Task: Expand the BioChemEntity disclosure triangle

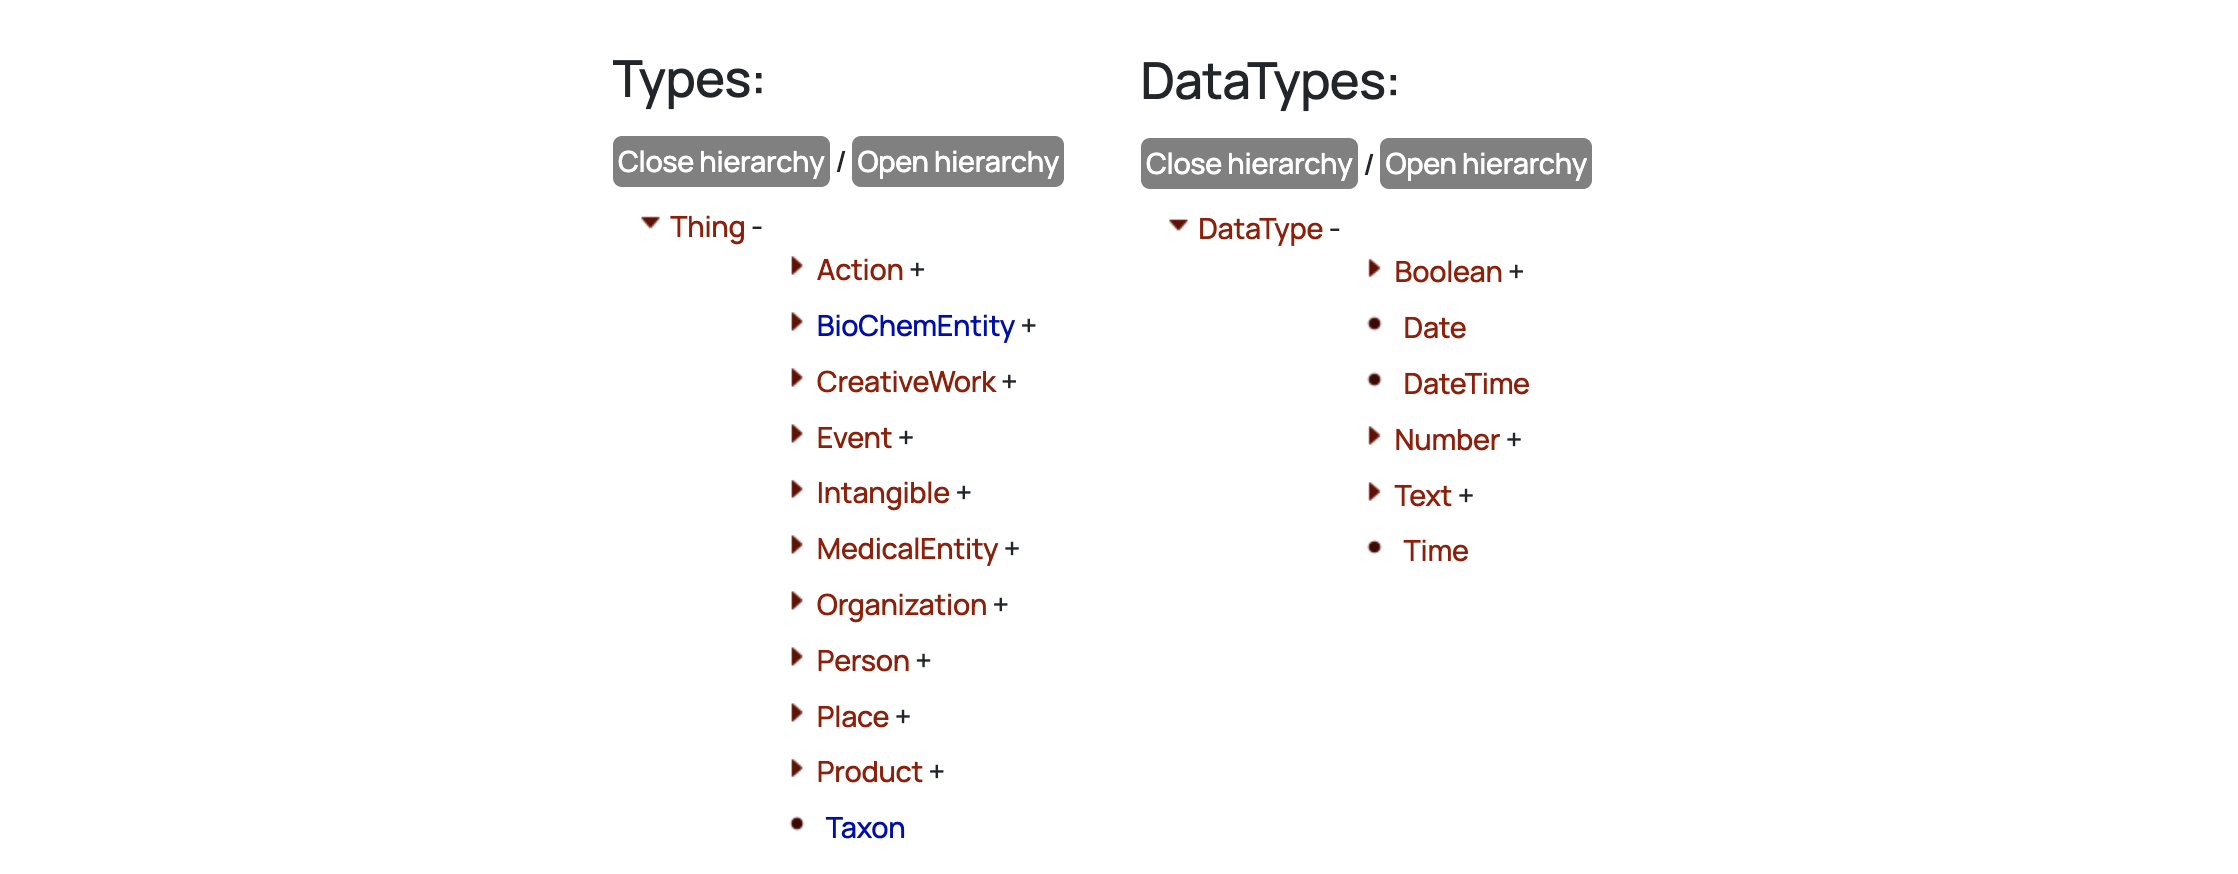Action: coord(796,322)
